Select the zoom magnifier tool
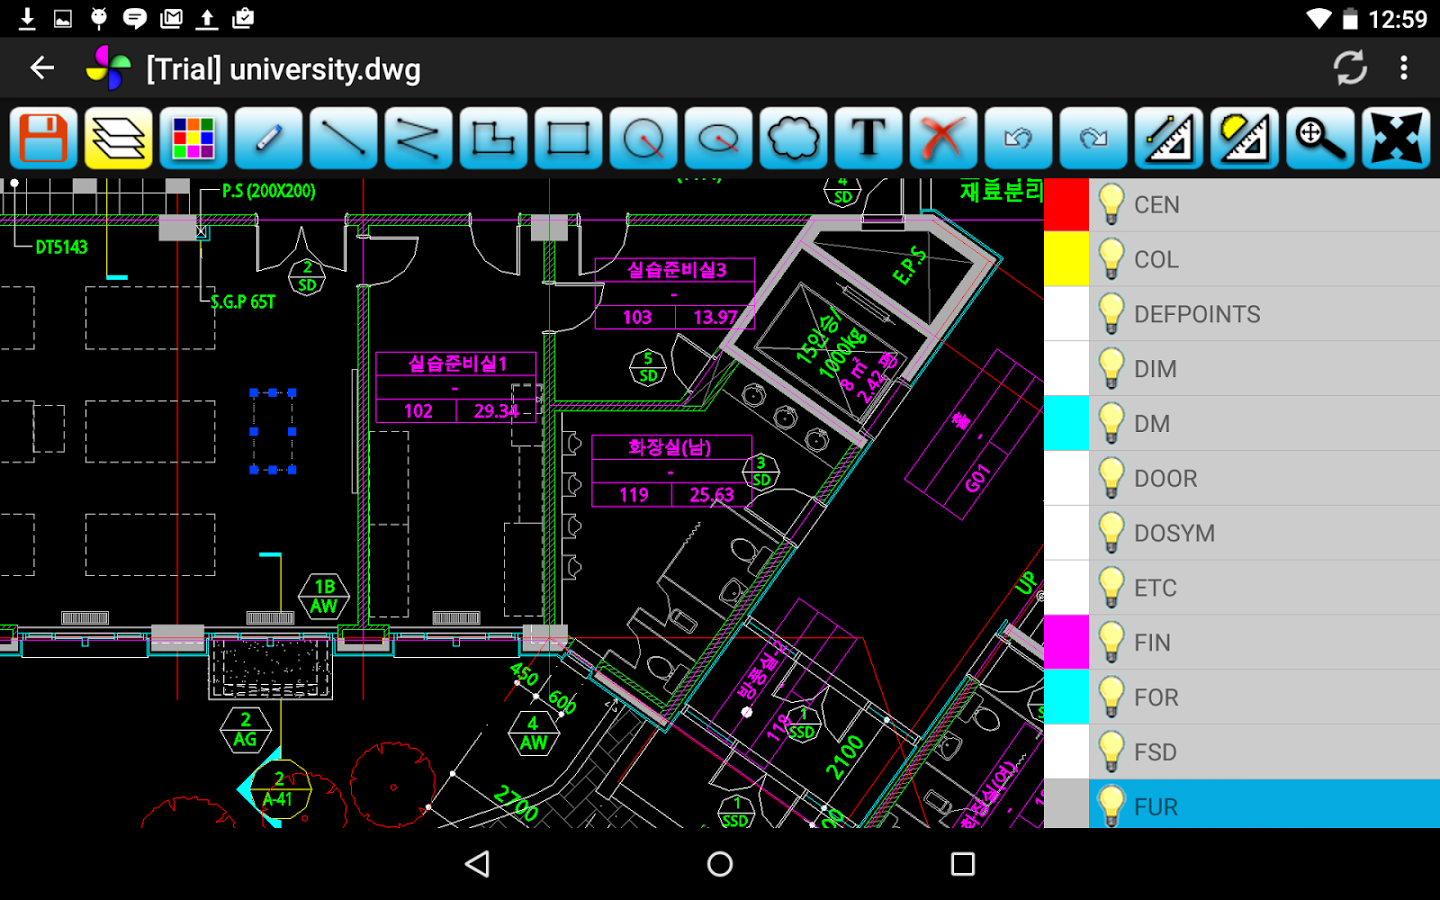This screenshot has width=1440, height=900. (1320, 138)
